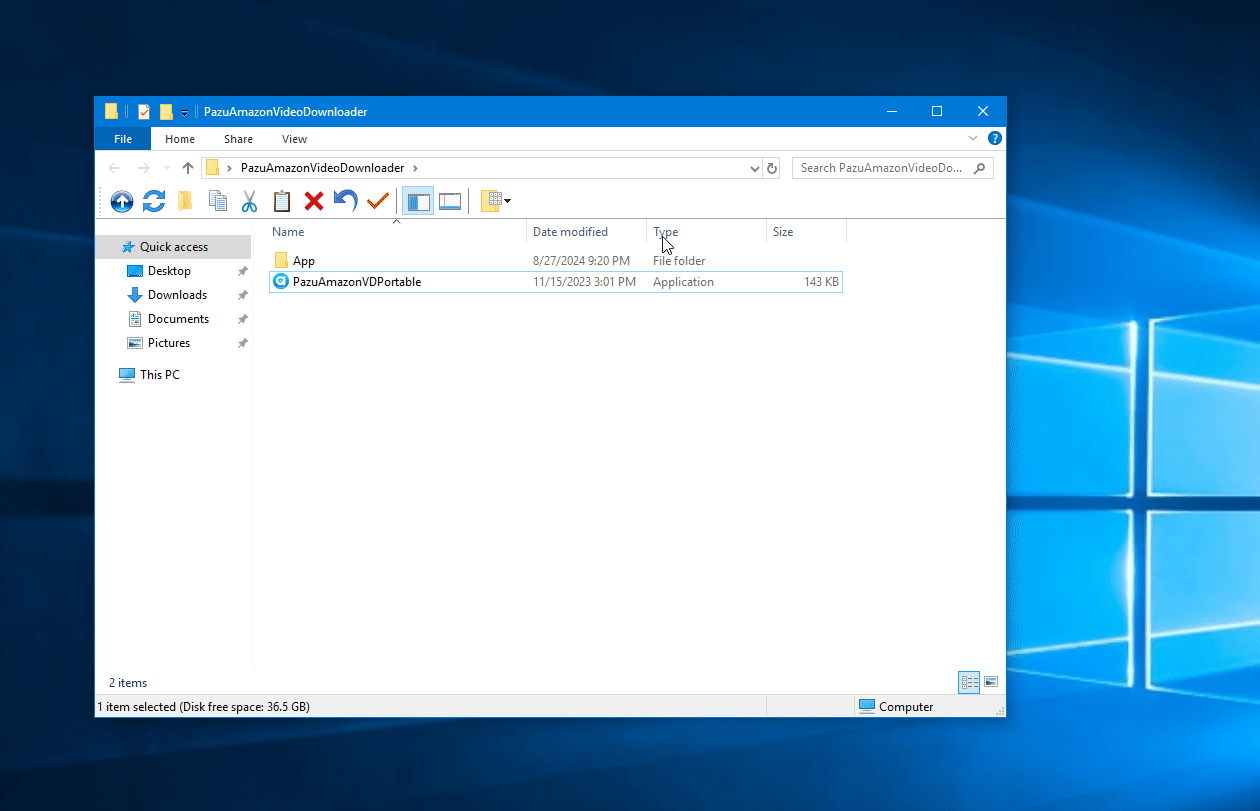Screen dimensions: 1260x811
Task: Open the Customize Quick Access Toolbar dropdown
Action: (x=184, y=112)
